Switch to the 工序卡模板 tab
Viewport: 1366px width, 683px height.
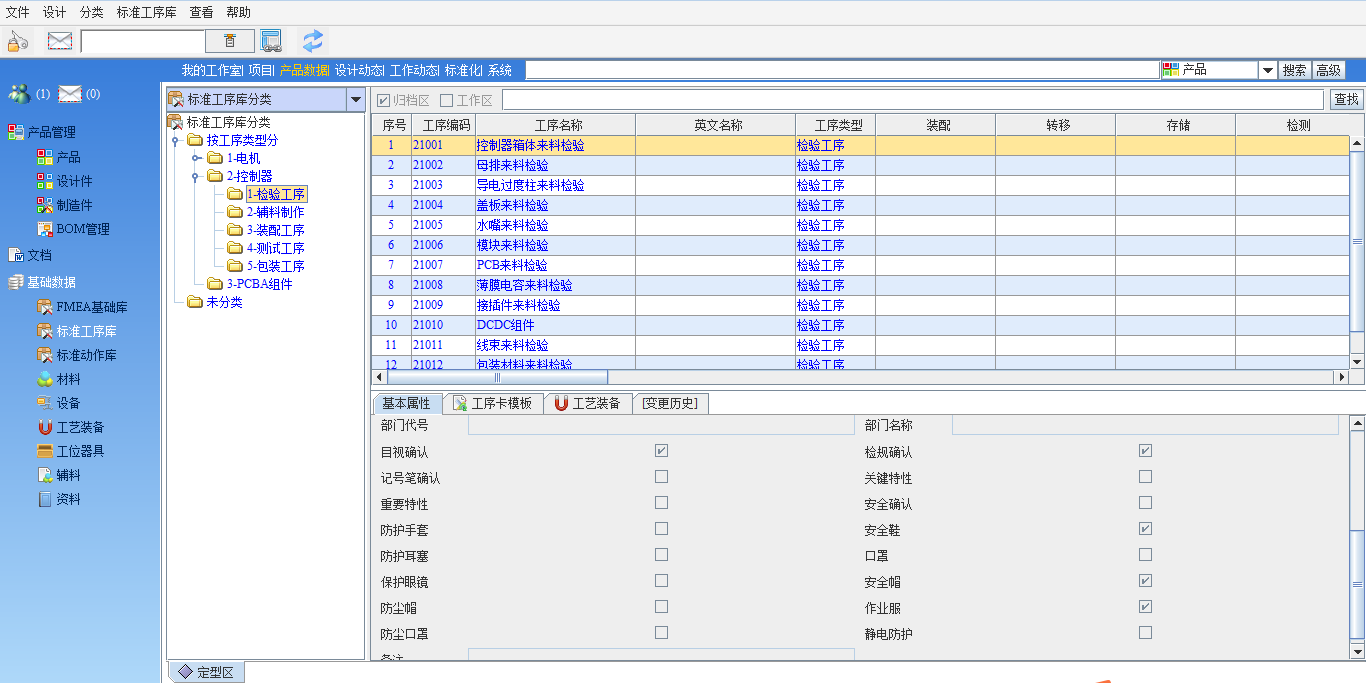pos(492,403)
